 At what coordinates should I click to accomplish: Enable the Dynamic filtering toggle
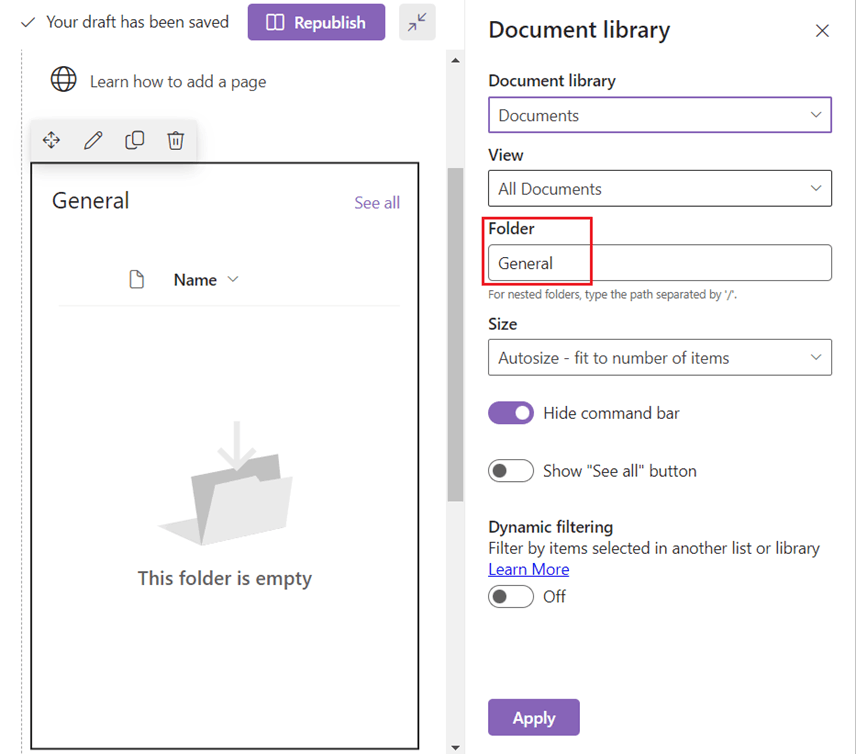click(x=511, y=596)
